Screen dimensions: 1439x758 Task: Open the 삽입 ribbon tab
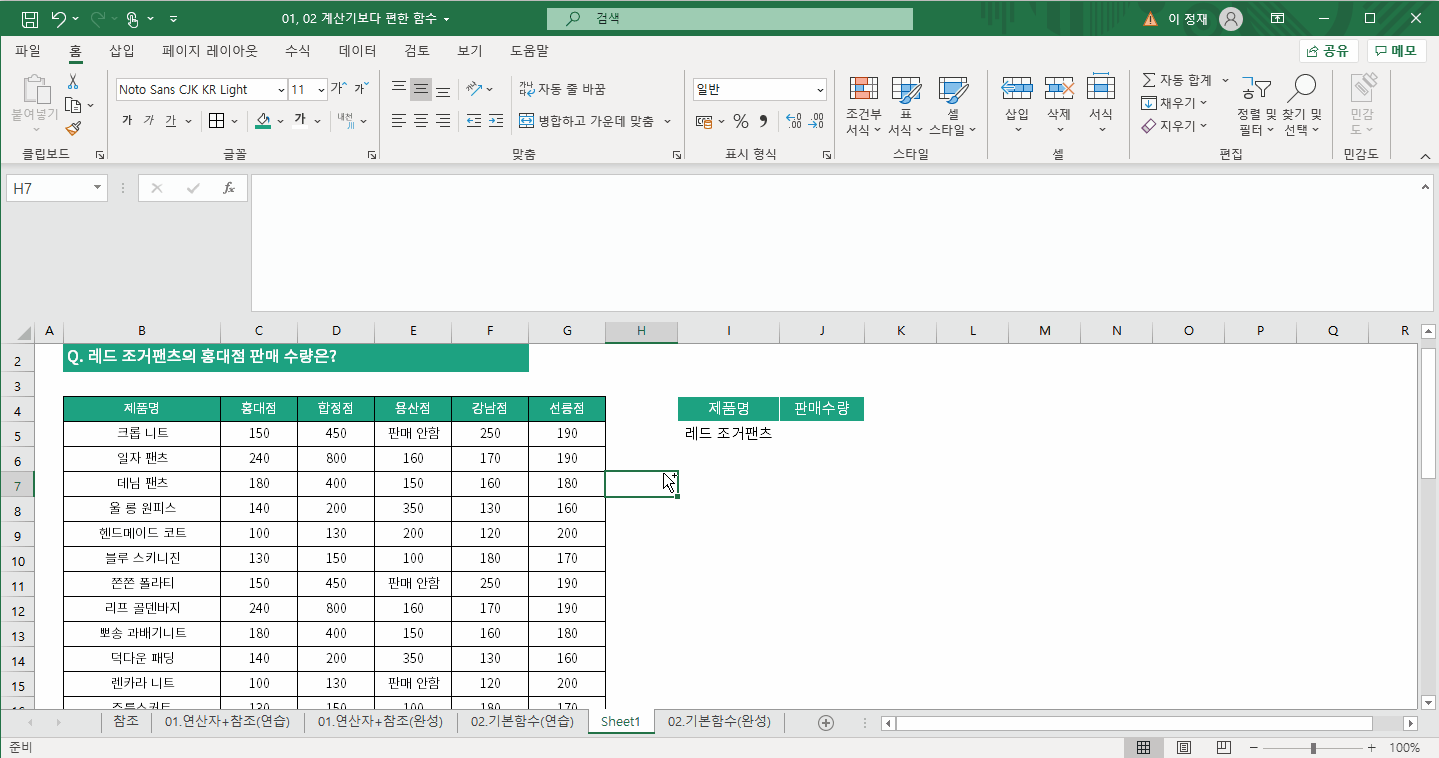pos(122,51)
